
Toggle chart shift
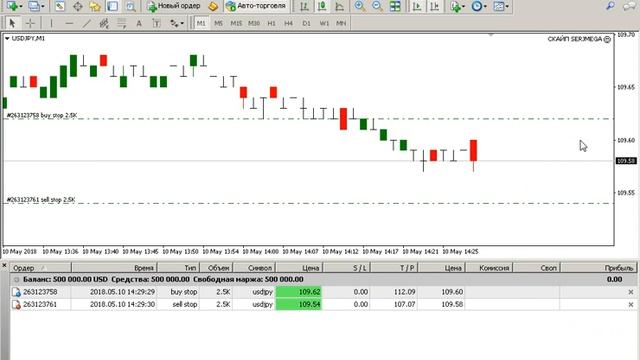point(434,6)
